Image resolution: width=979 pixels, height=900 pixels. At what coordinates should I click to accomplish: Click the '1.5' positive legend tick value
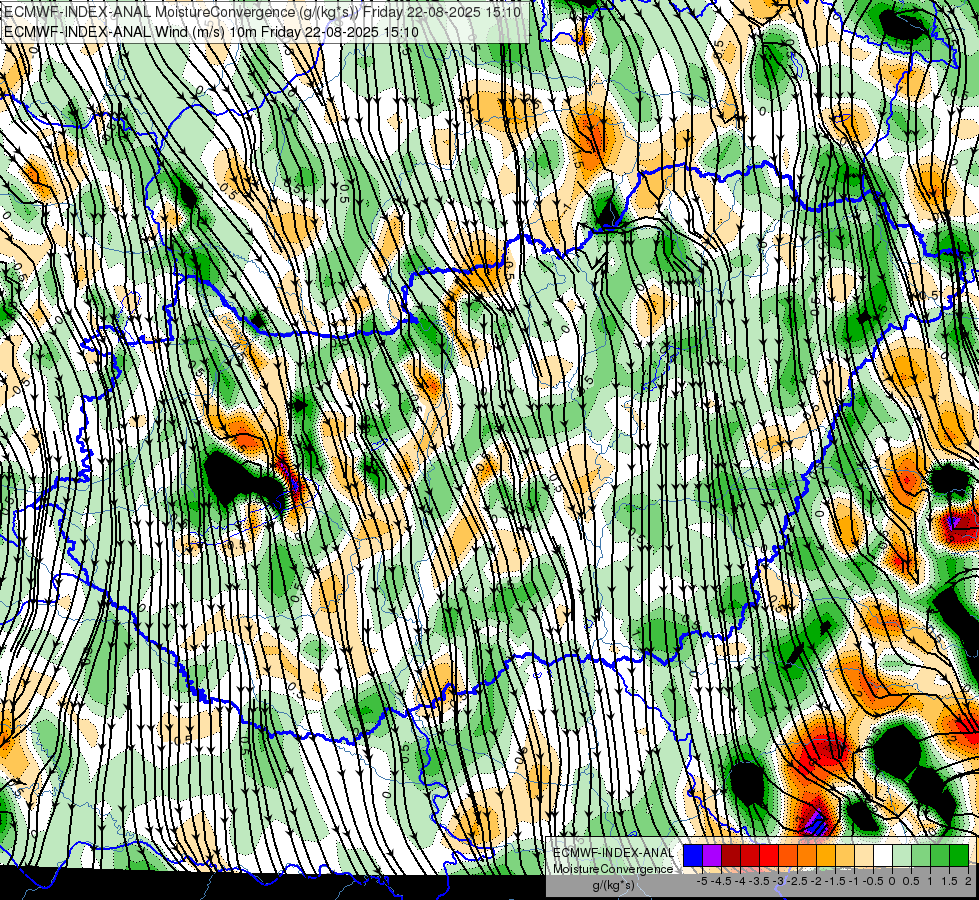(949, 881)
